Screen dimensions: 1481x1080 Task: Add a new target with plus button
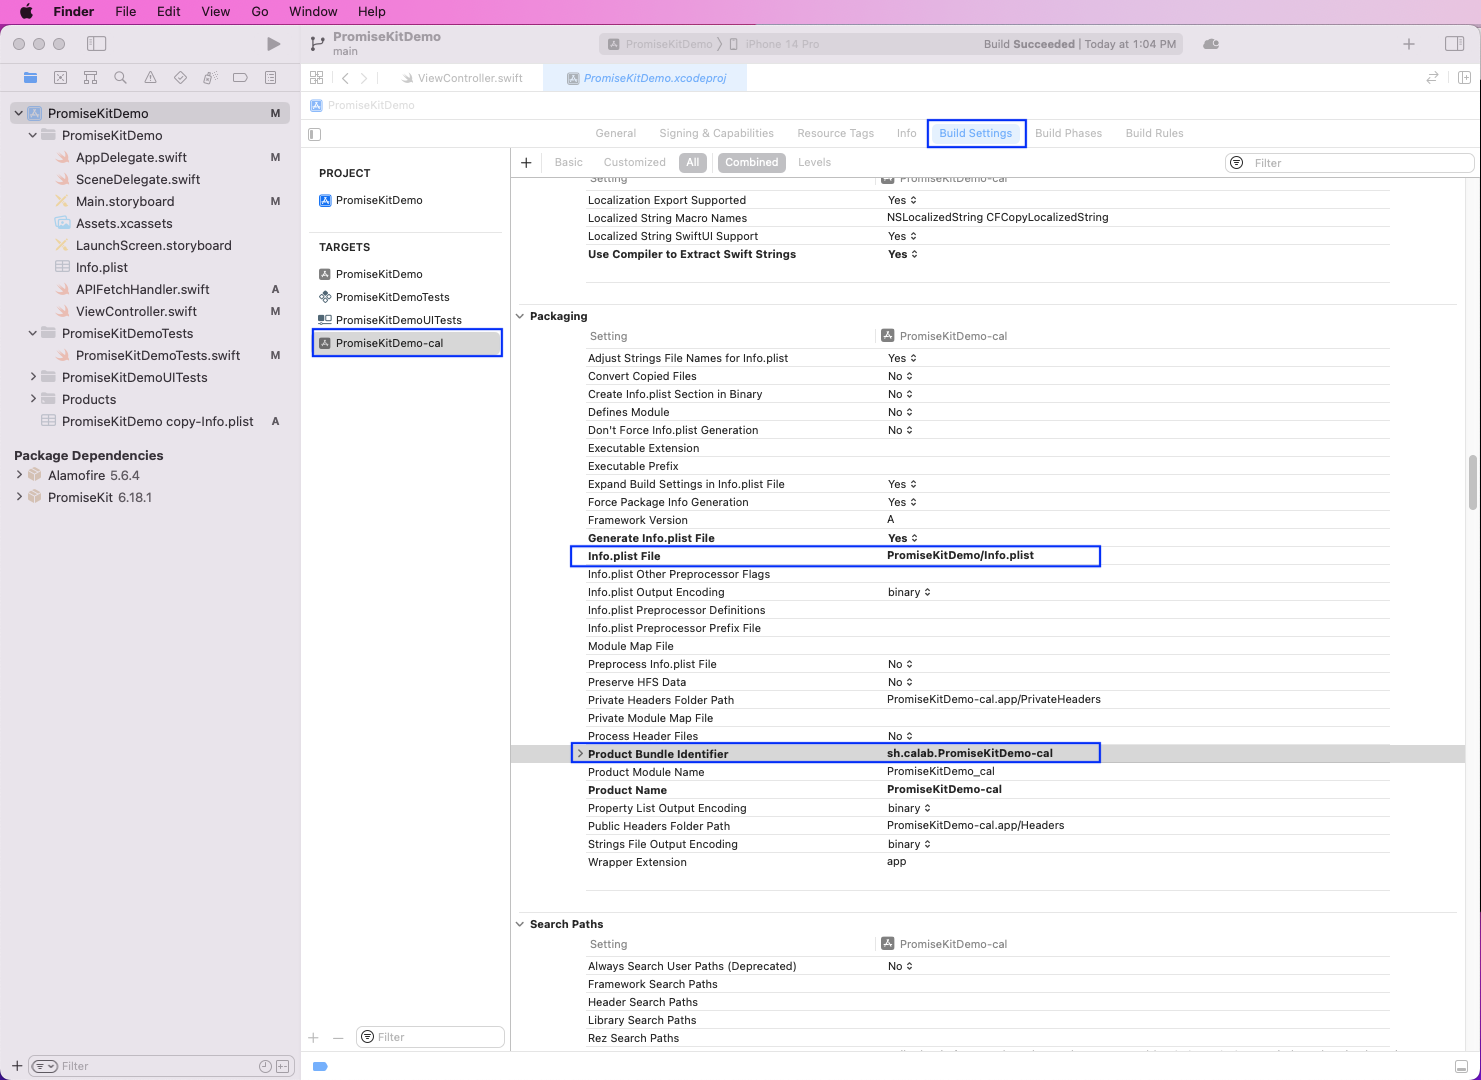point(314,1038)
